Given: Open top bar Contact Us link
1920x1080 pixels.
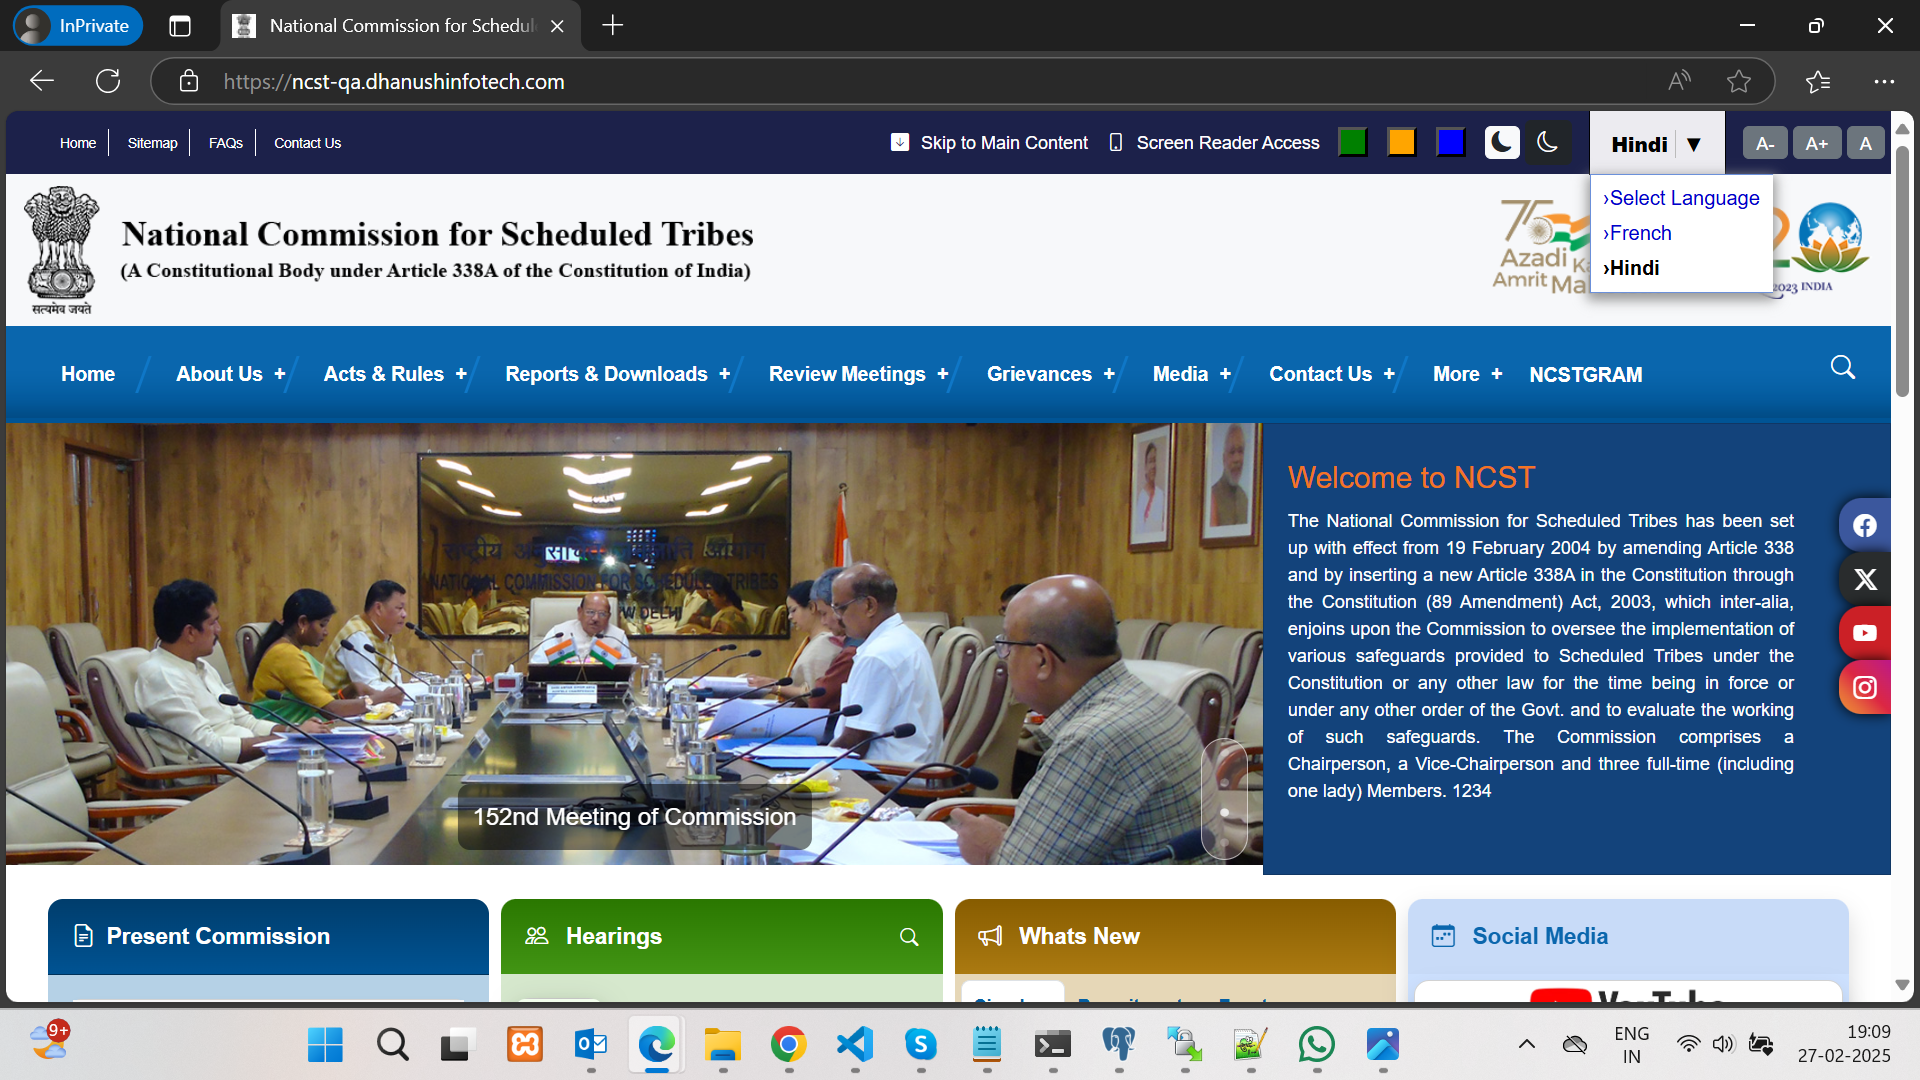Looking at the screenshot, I should click(x=308, y=143).
